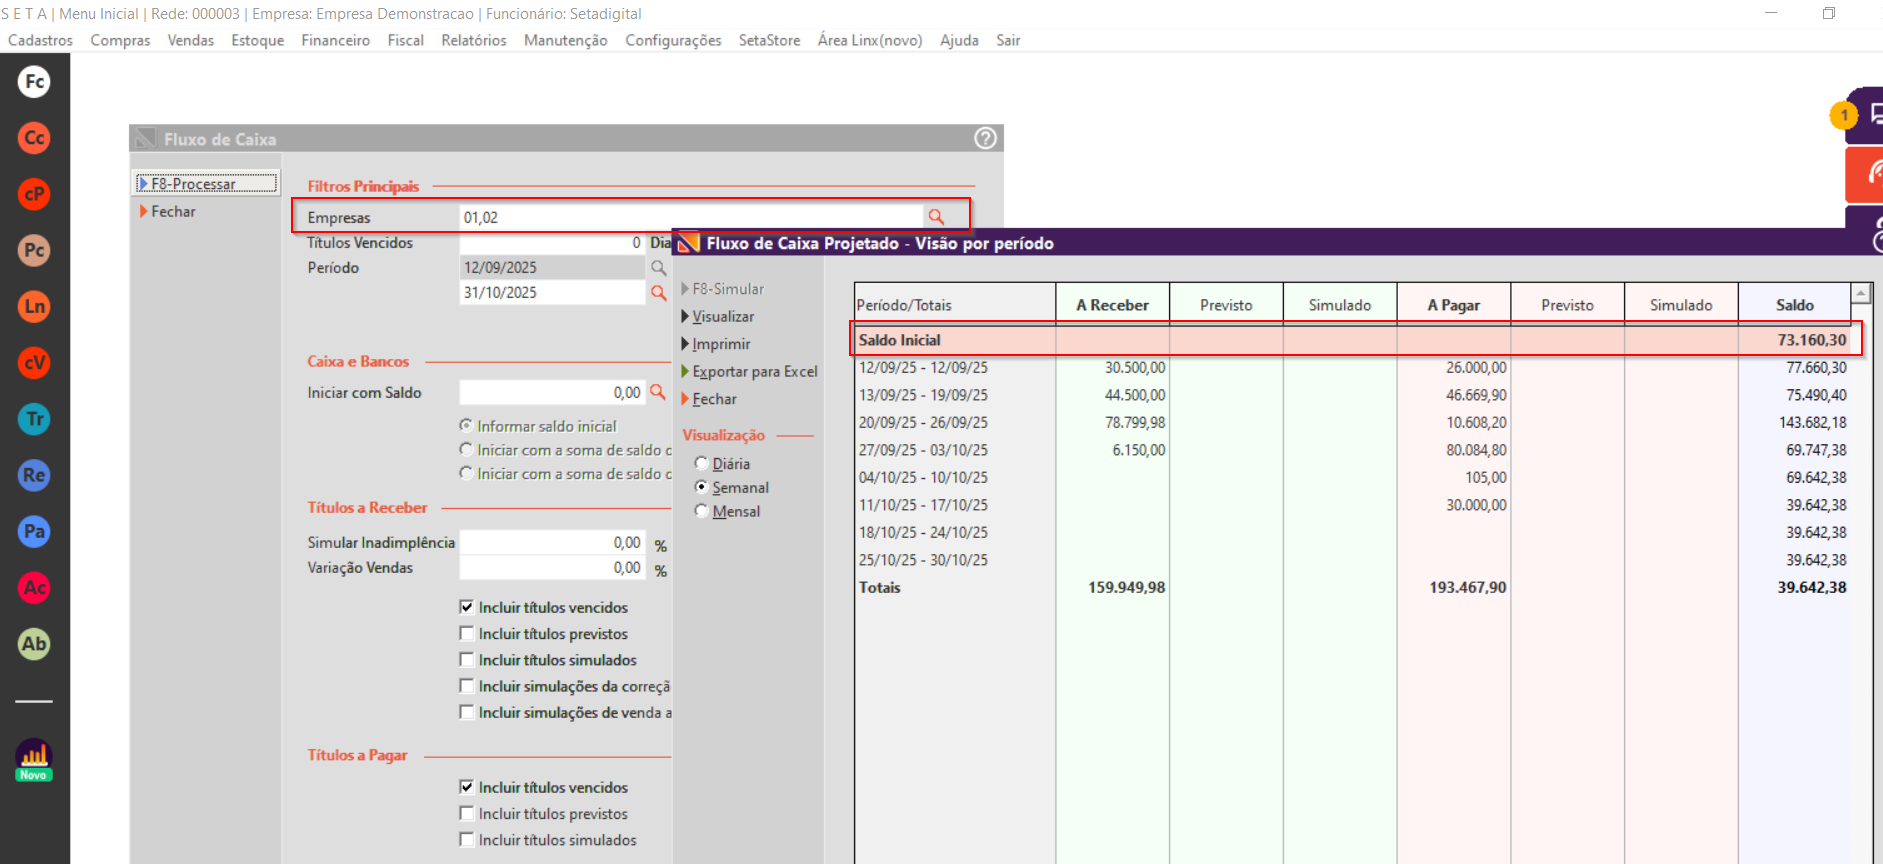Image resolution: width=1883 pixels, height=864 pixels.
Task: Open the Ac sidebar shortcut
Action: [x=34, y=588]
